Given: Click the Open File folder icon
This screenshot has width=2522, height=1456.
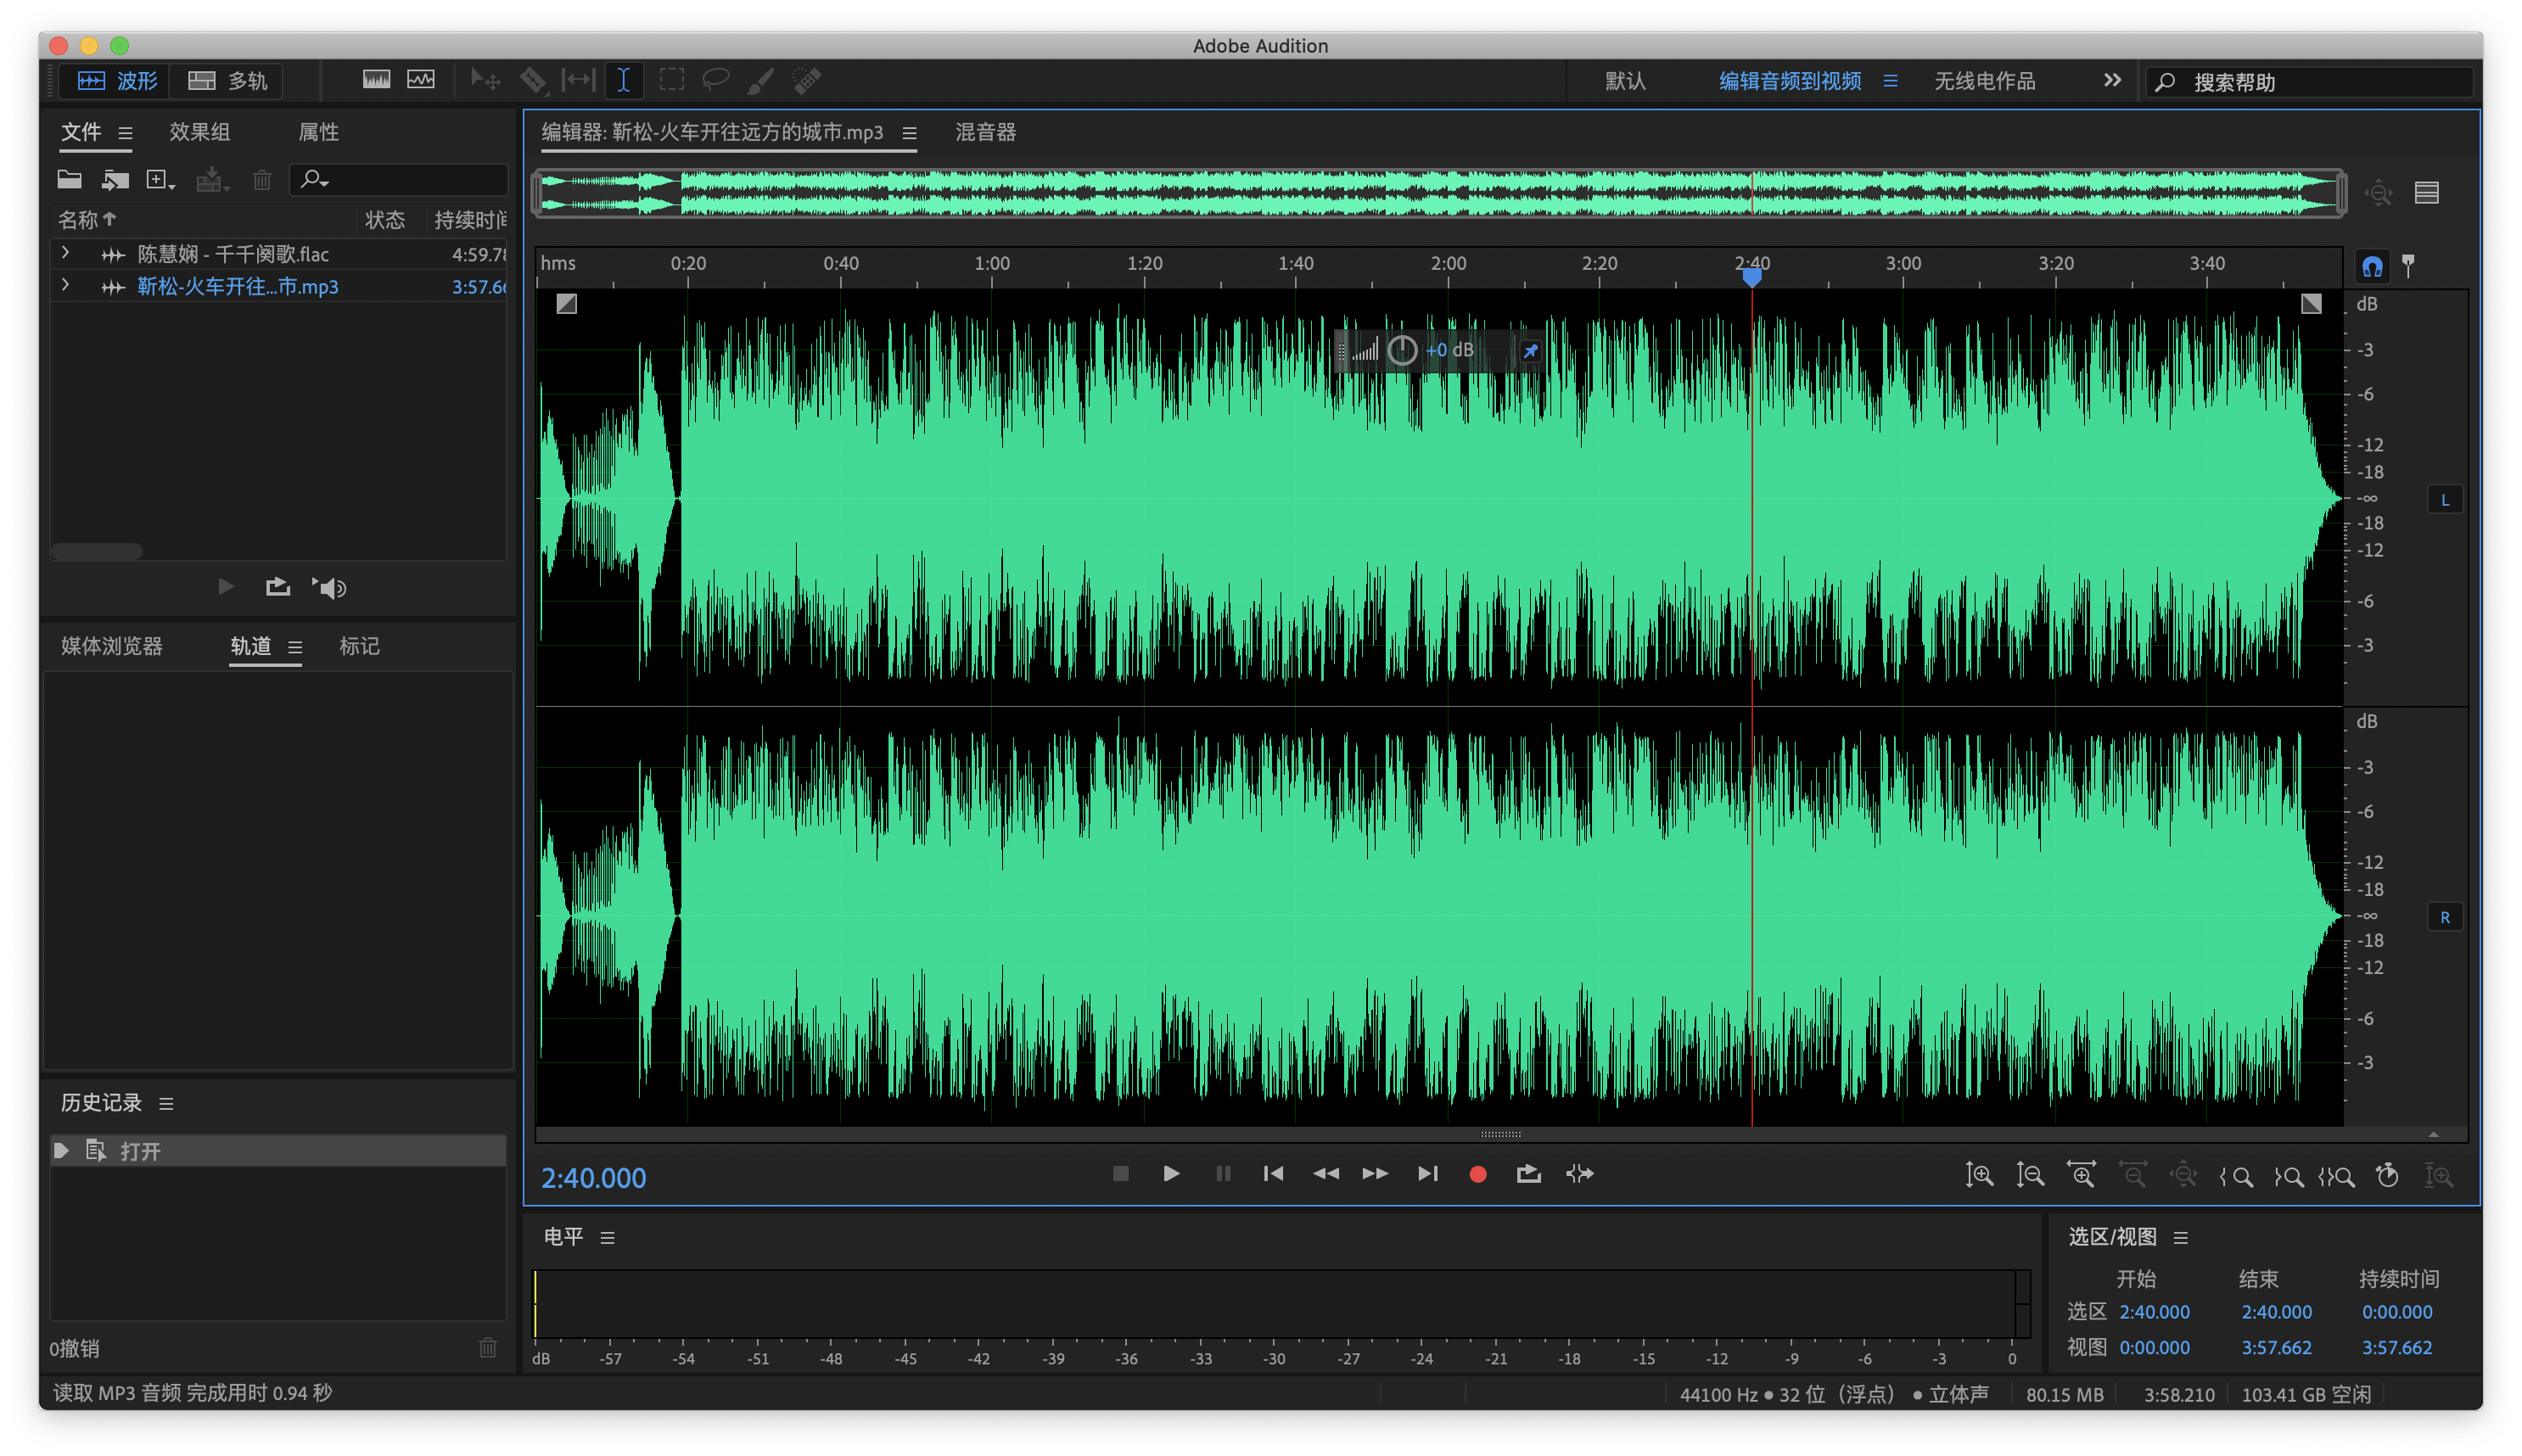Looking at the screenshot, I should [69, 180].
